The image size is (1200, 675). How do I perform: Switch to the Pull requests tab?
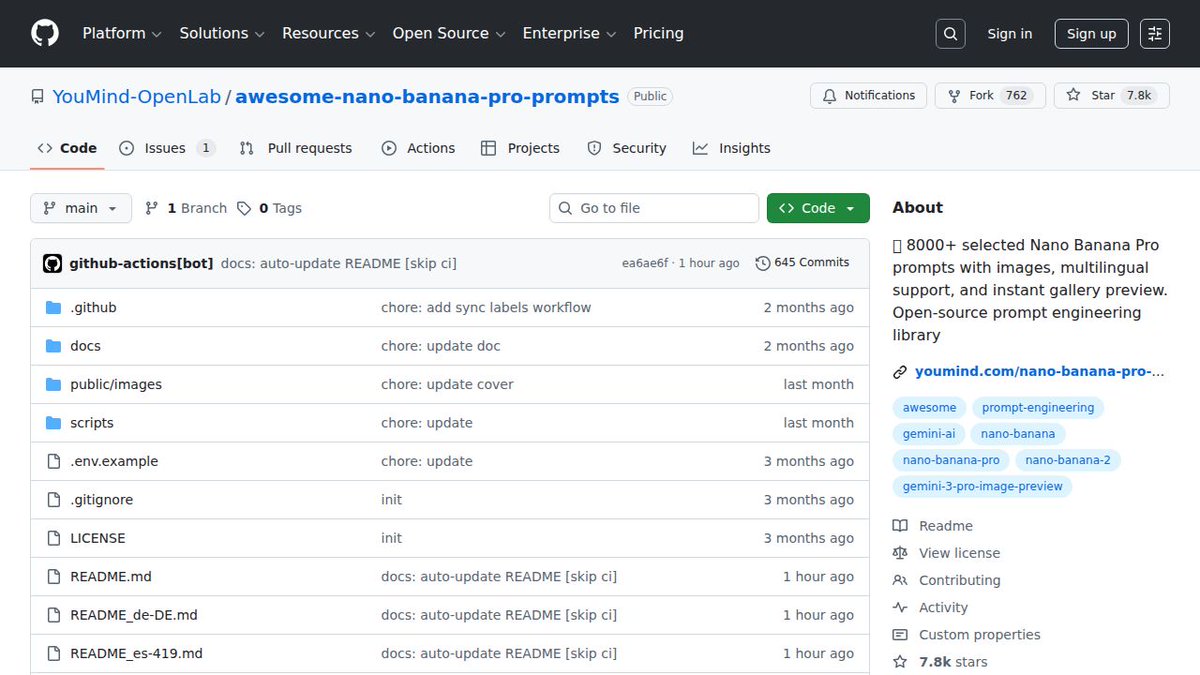(x=296, y=148)
